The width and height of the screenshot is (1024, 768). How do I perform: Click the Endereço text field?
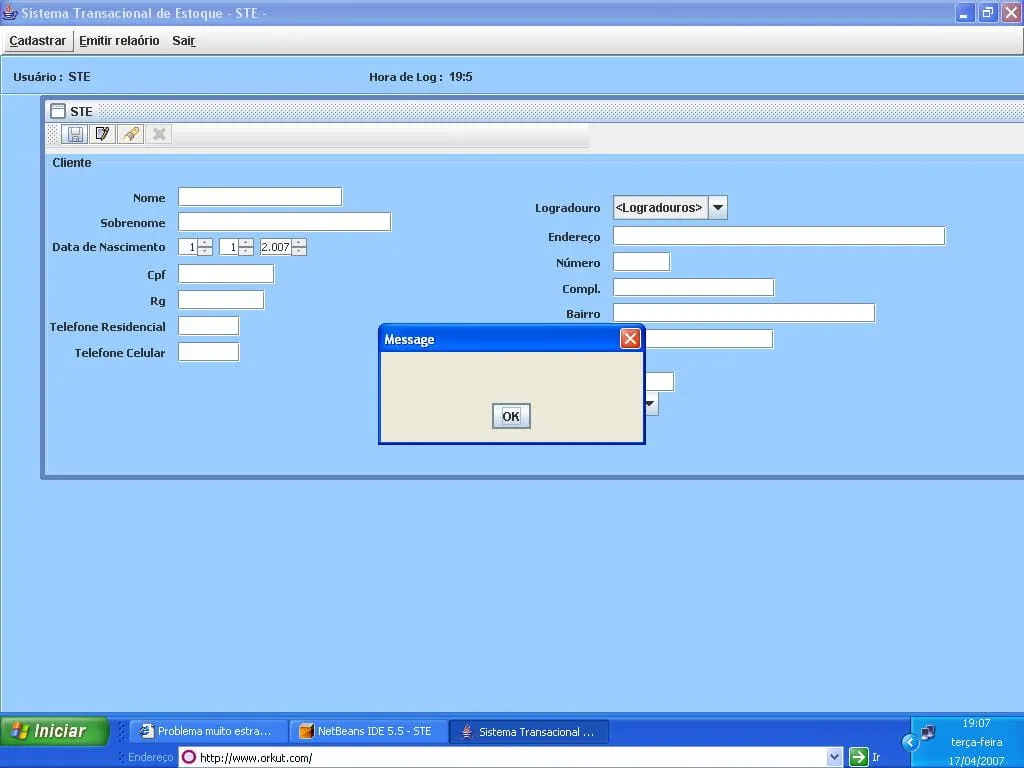click(779, 236)
